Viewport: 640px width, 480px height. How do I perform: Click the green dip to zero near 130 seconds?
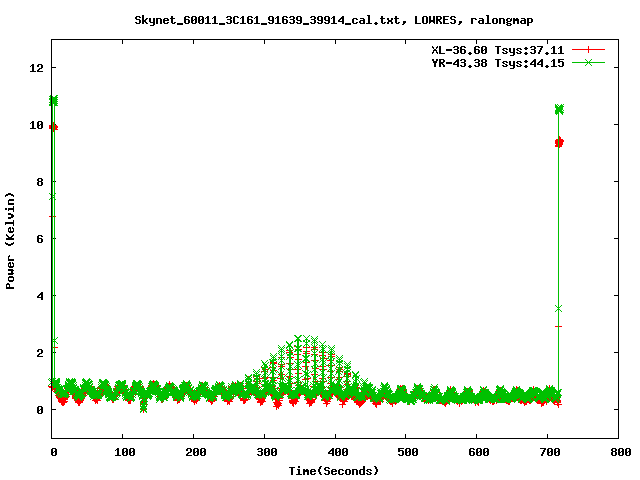tap(143, 407)
